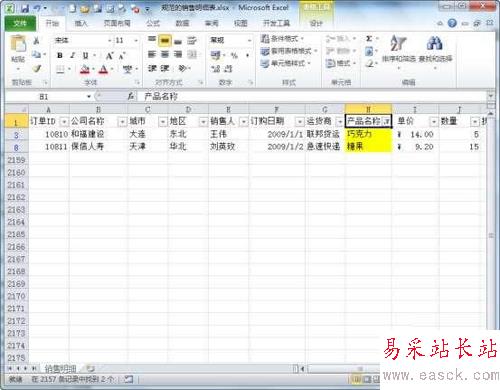Toggle Wrap Text in Alignment group
Image resolution: width=500 pixels, height=390 pixels.
click(x=191, y=40)
